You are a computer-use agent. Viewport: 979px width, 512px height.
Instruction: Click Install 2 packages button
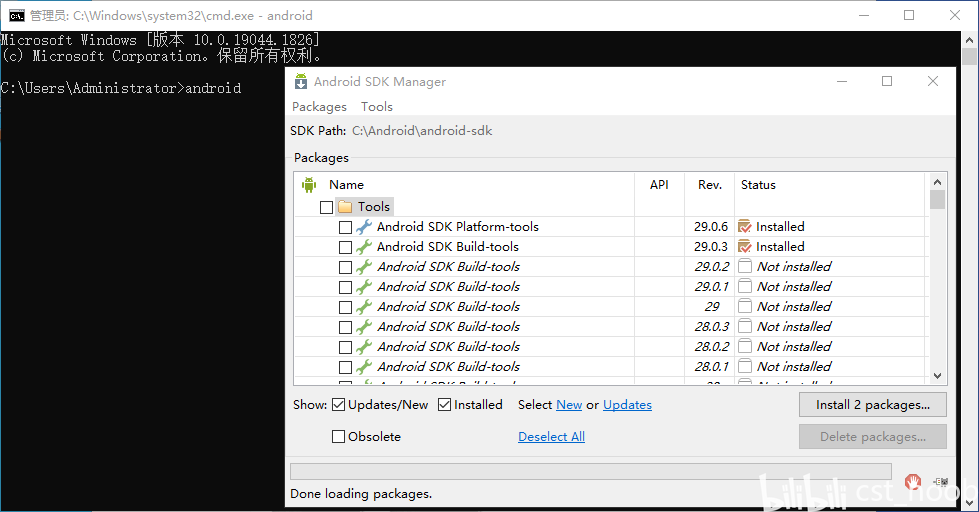872,405
